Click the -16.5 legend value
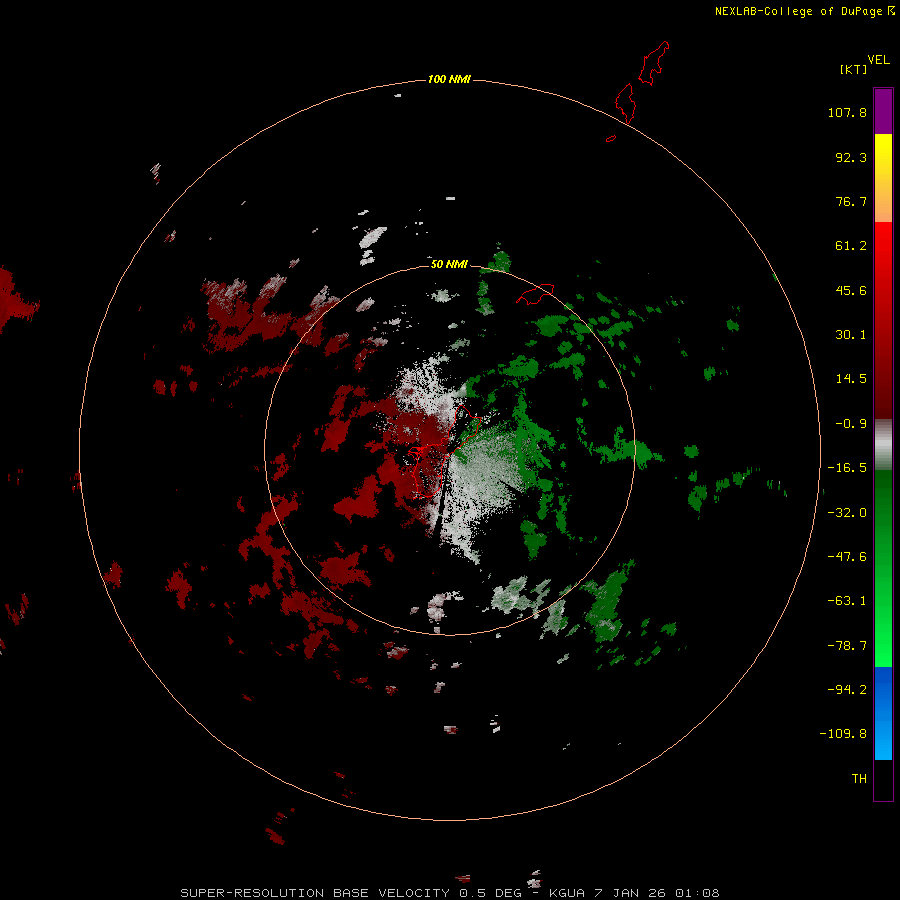Viewport: 900px width, 900px height. (847, 468)
